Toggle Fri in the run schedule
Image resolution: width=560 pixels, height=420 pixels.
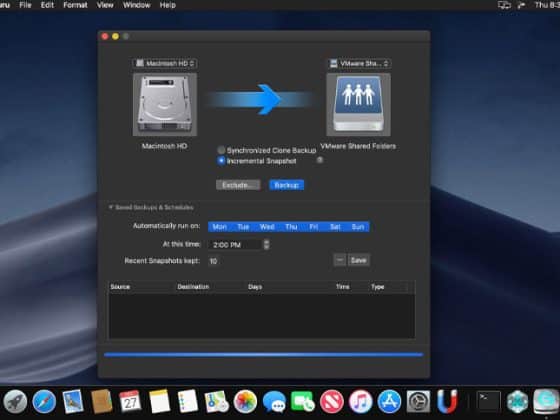314,227
